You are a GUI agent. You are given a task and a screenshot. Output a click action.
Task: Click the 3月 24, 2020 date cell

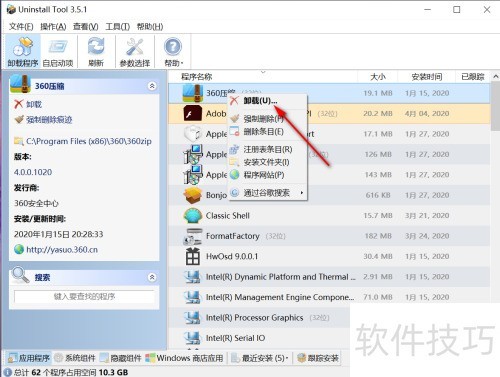(x=427, y=236)
